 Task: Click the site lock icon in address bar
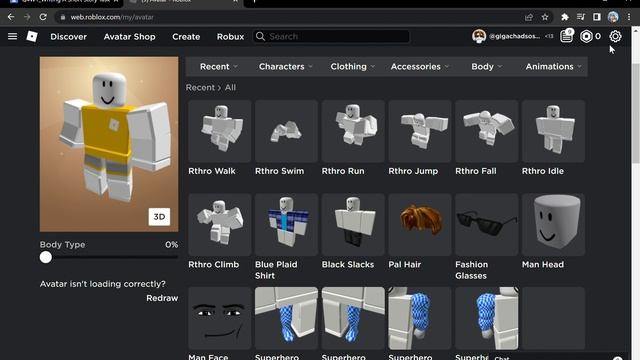(62, 17)
